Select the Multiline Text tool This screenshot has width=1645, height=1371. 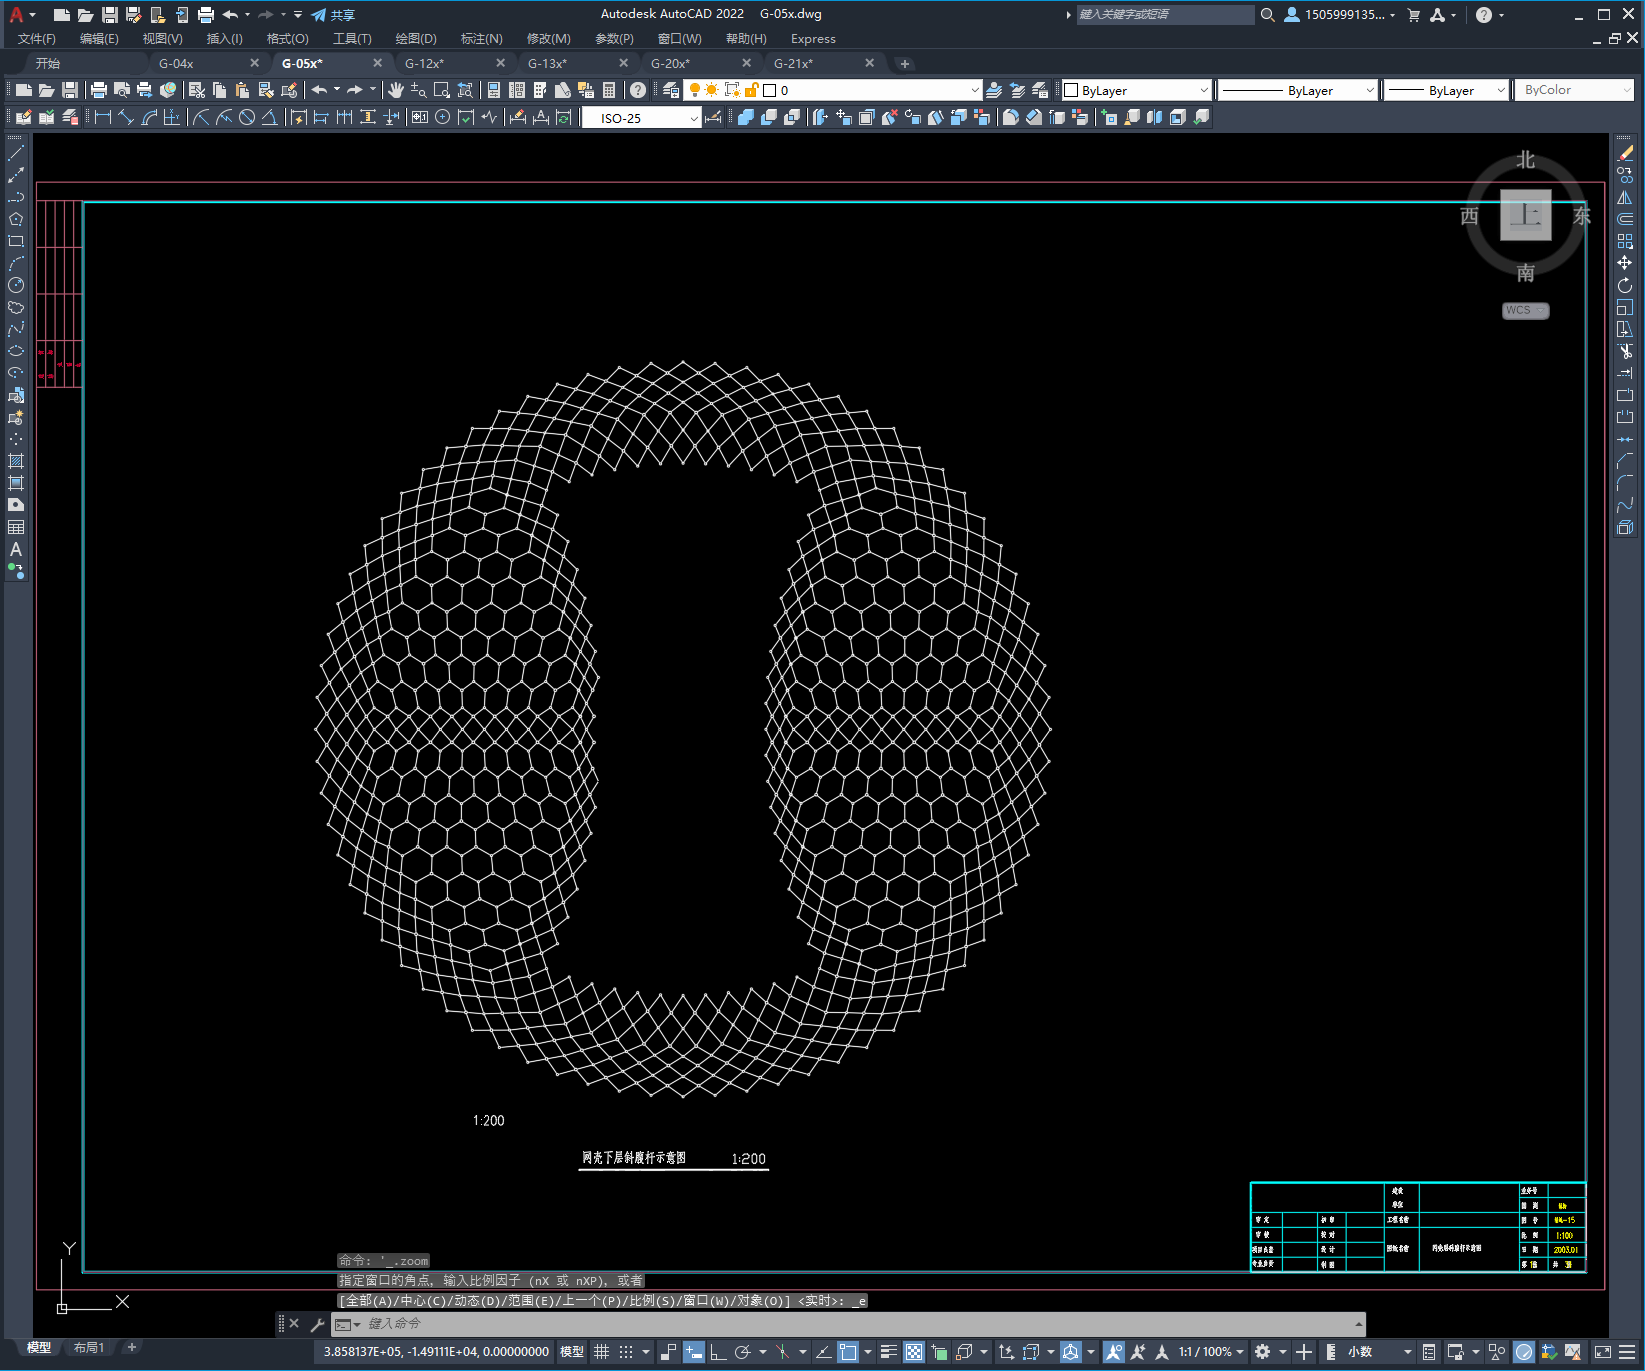tap(16, 549)
